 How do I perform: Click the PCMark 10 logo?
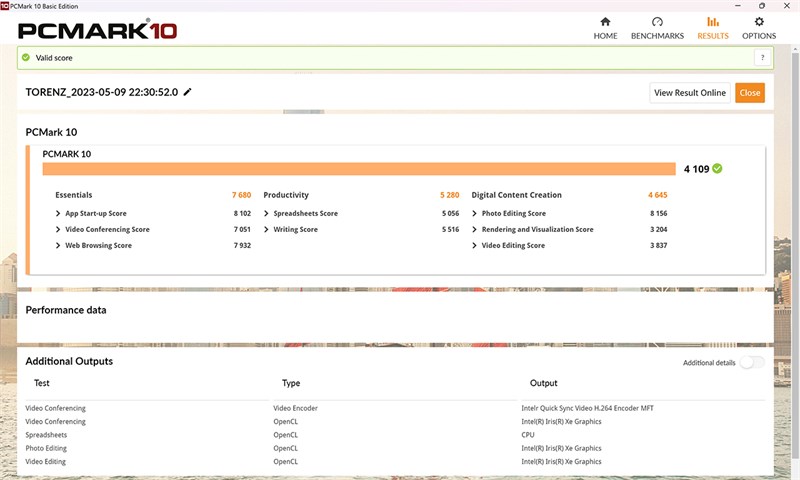(97, 31)
